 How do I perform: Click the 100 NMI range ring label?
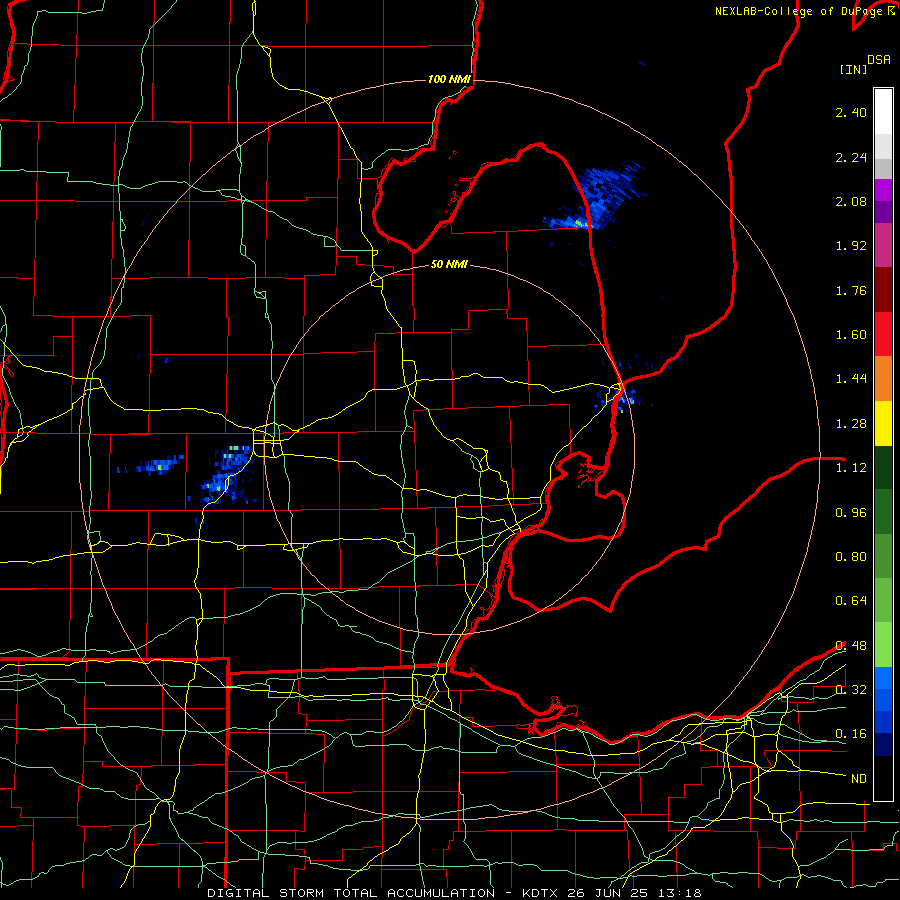click(x=449, y=79)
